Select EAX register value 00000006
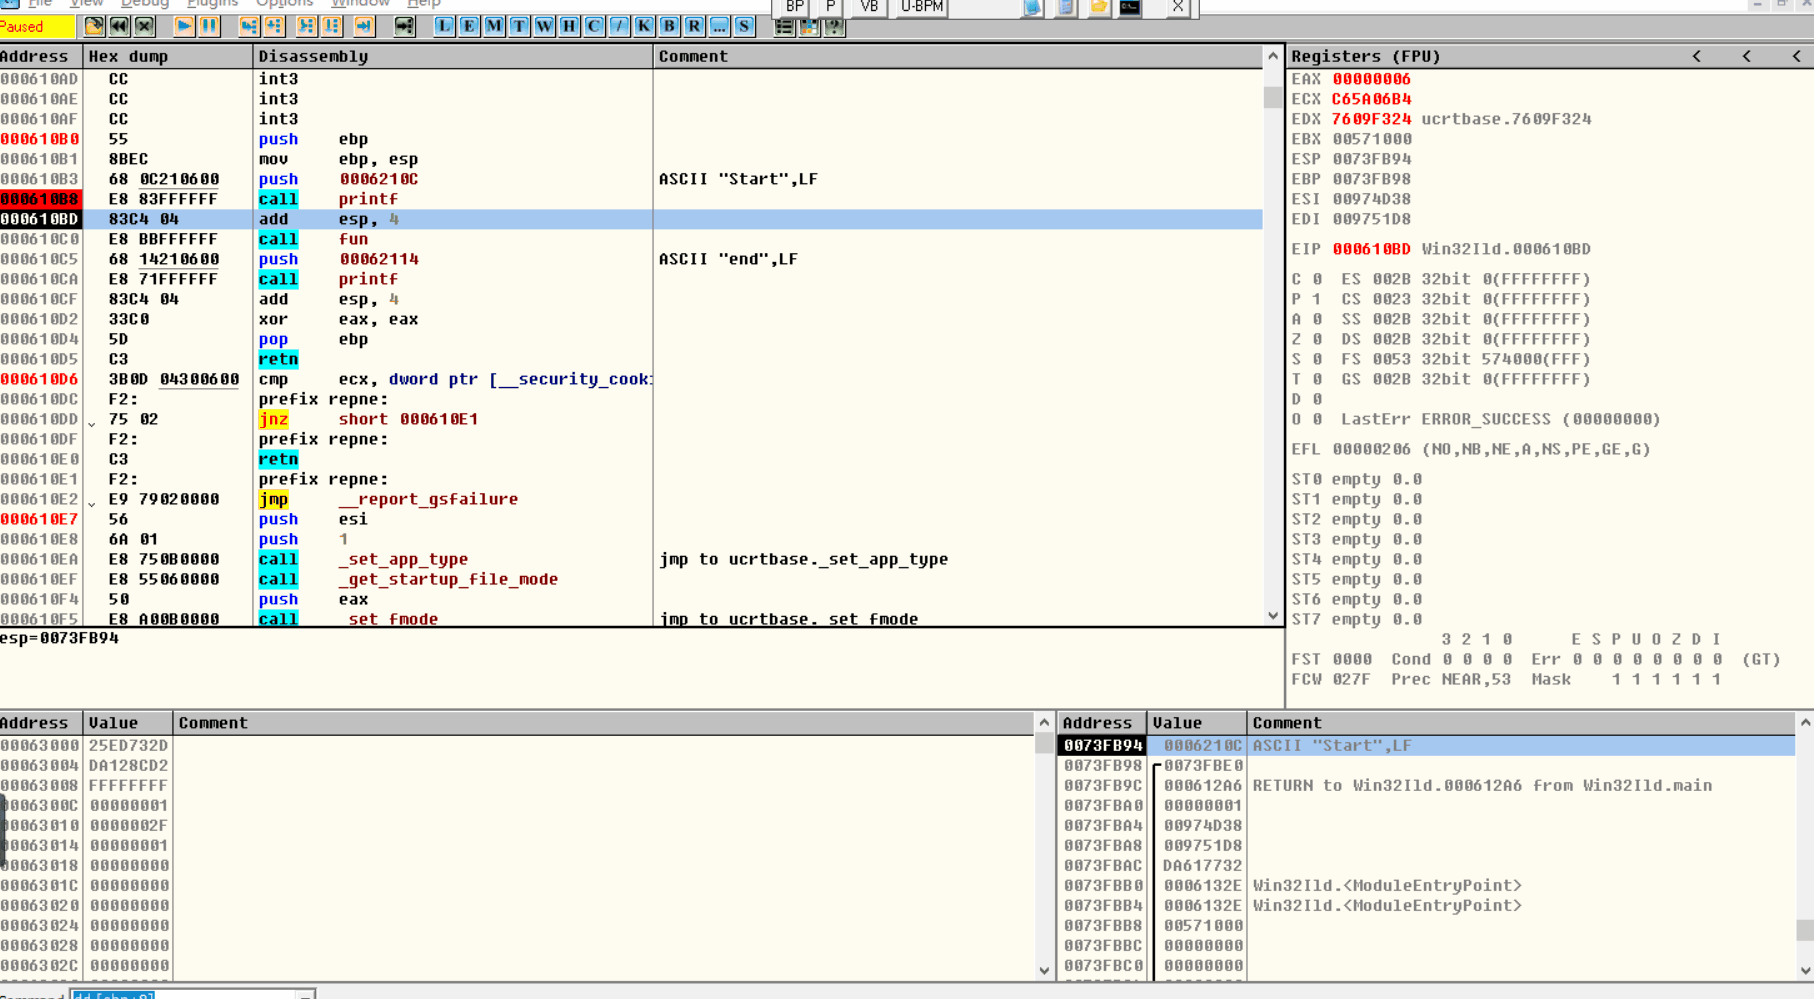 (1371, 79)
